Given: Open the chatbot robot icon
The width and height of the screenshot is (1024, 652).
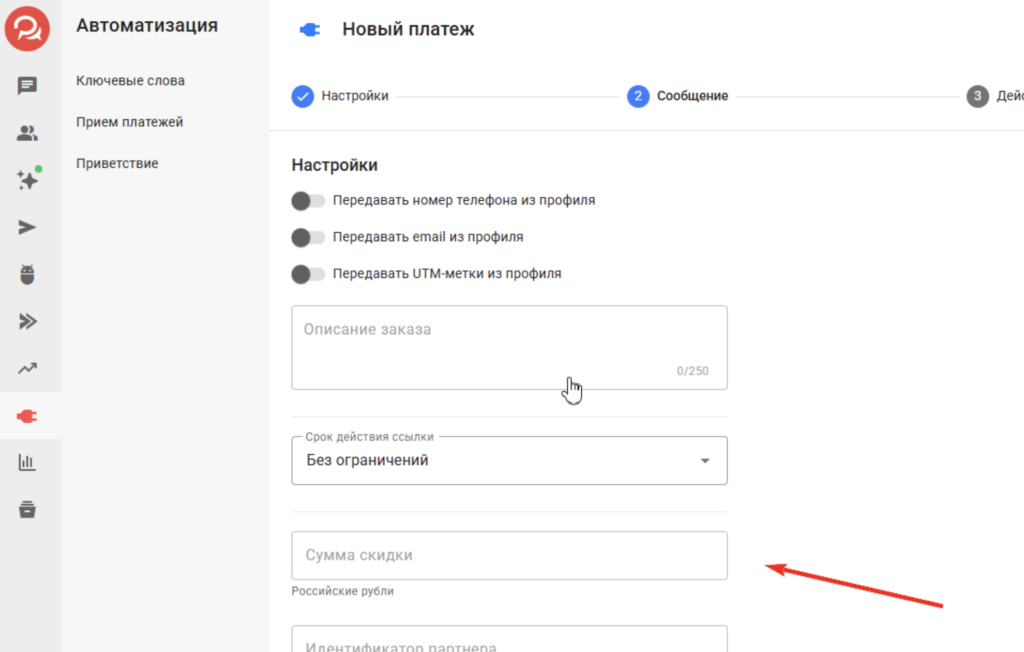Looking at the screenshot, I should (x=28, y=274).
